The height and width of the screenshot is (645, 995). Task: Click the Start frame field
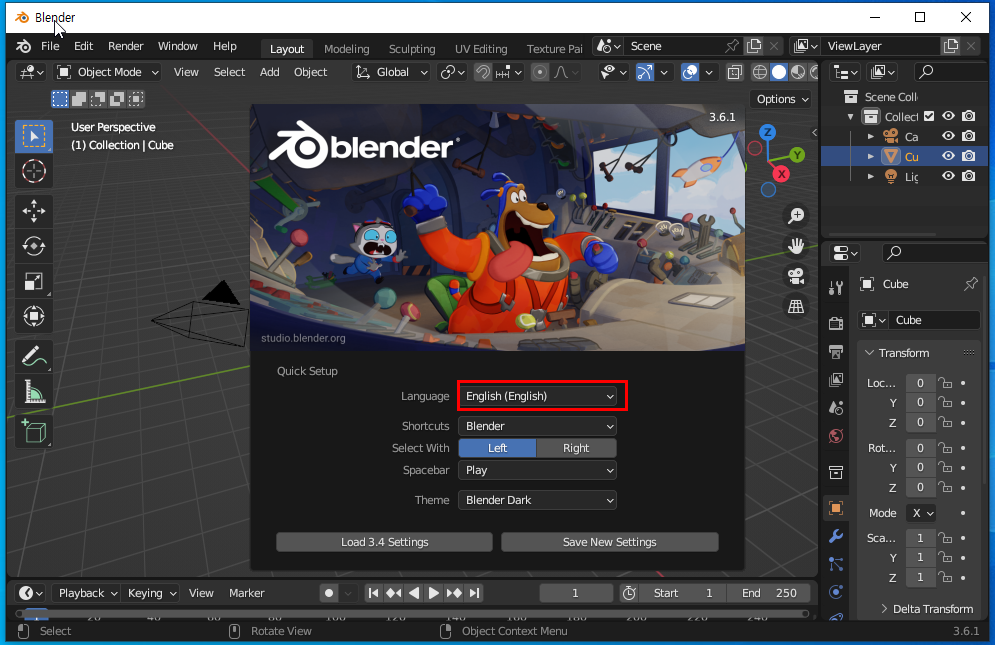coord(683,593)
